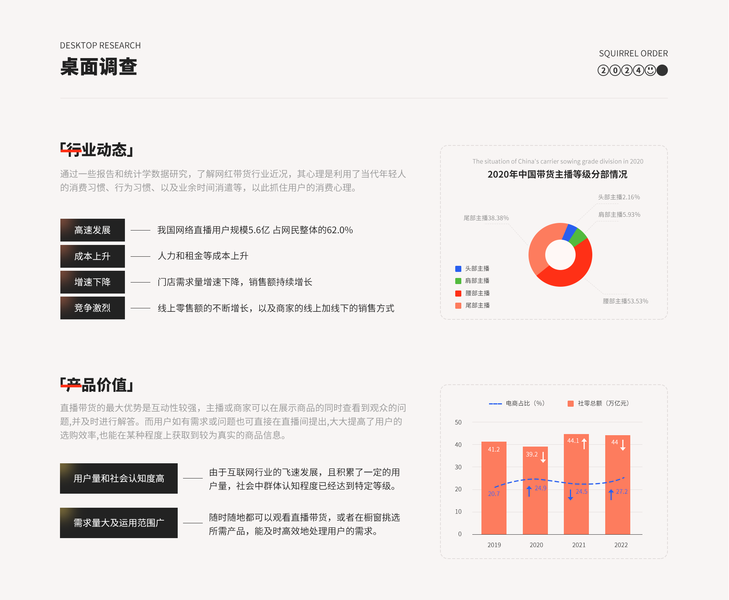Select the blue 头部主播 legend swatch
729x600 pixels.
click(x=458, y=269)
